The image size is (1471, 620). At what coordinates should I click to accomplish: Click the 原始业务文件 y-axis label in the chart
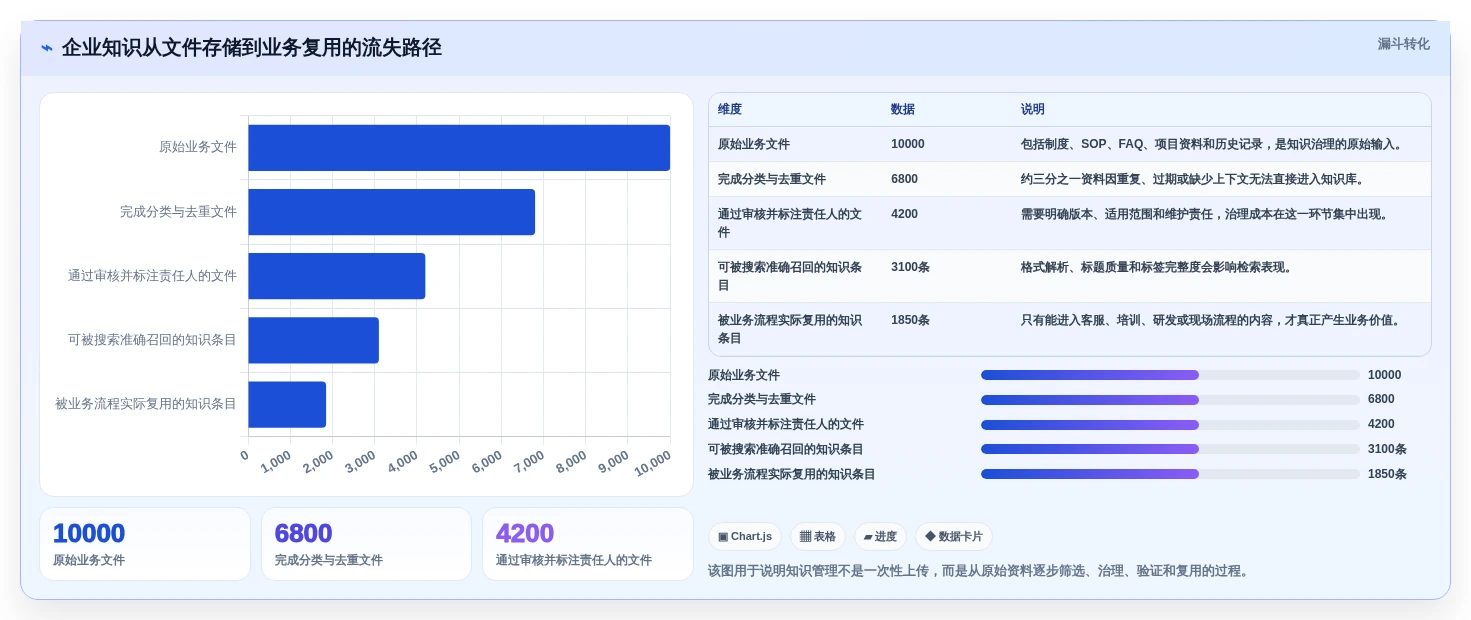coord(198,147)
